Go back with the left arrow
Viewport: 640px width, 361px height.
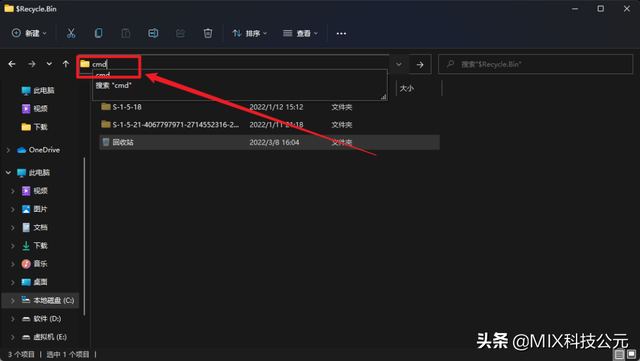(12, 64)
